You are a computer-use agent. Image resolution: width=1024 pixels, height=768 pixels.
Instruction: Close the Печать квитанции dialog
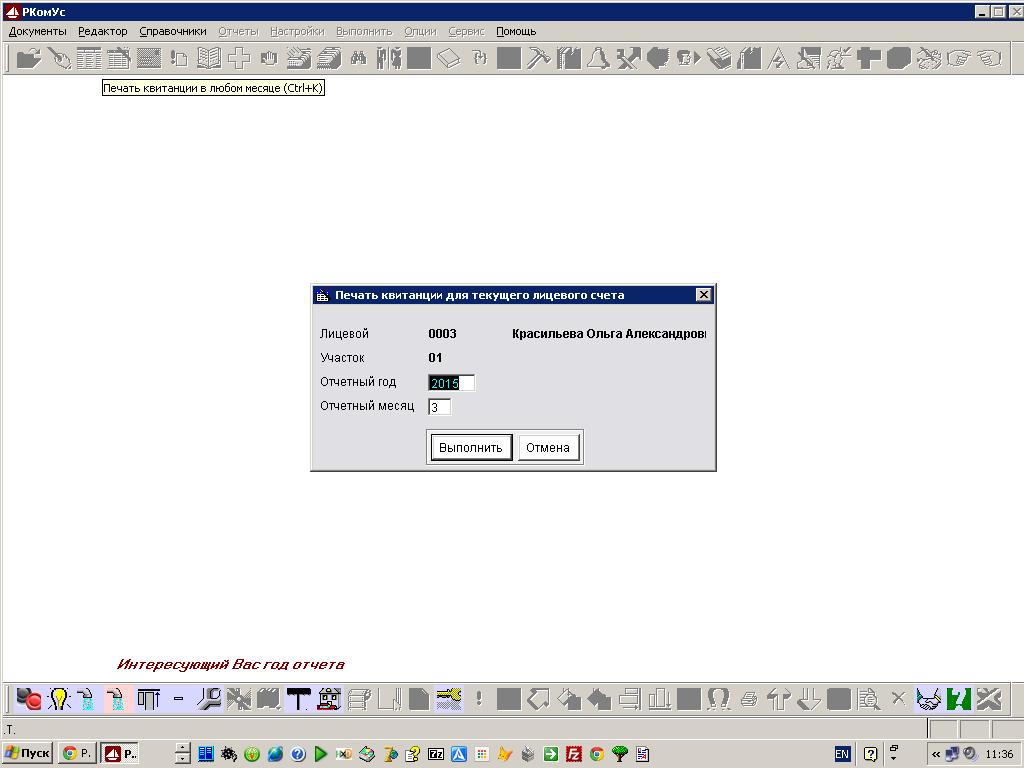pos(703,295)
